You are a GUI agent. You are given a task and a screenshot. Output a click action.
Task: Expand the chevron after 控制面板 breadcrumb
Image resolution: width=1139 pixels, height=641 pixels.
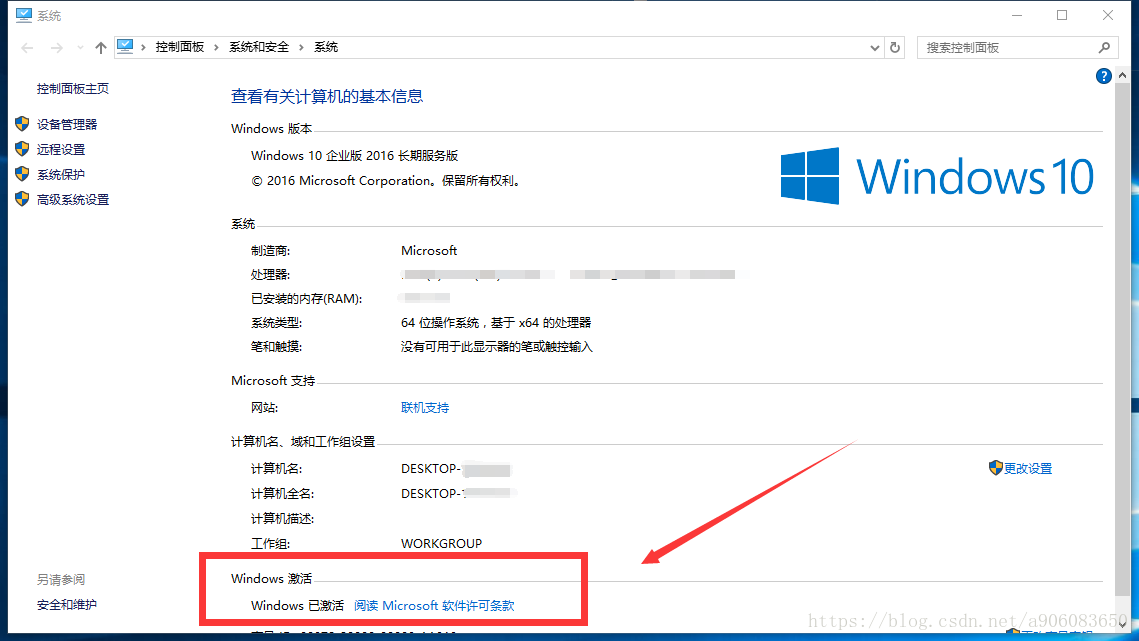(216, 47)
